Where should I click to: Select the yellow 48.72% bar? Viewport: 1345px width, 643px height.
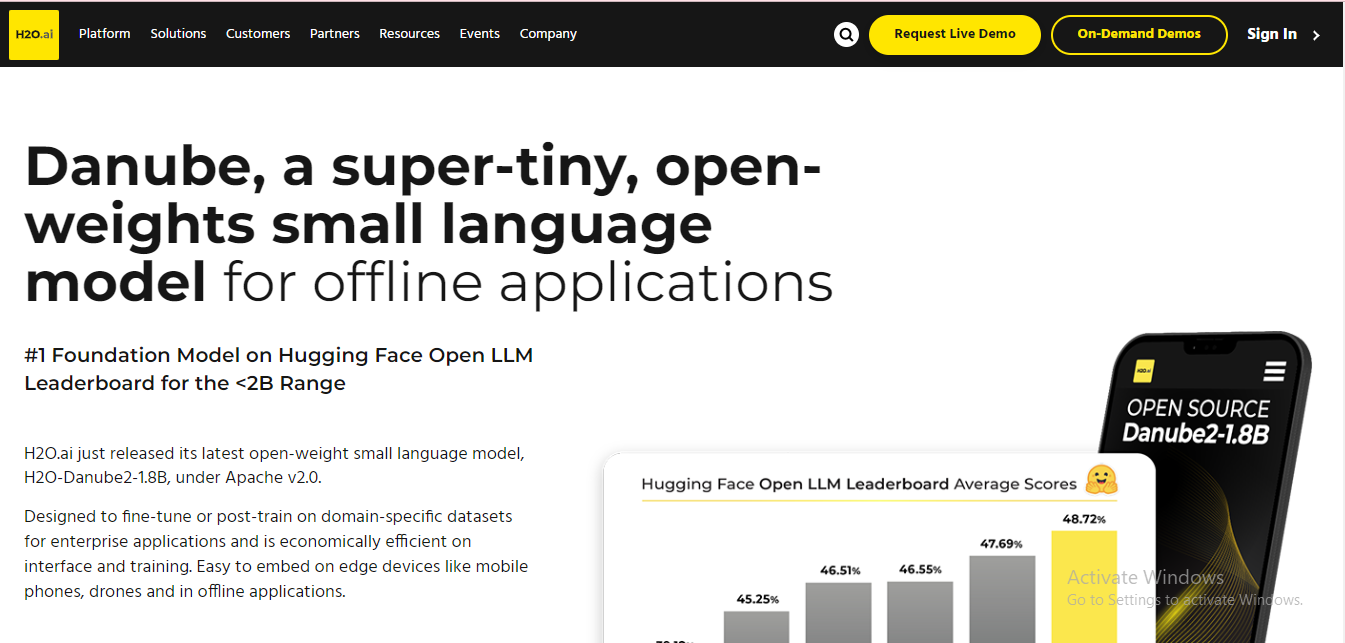1084,586
